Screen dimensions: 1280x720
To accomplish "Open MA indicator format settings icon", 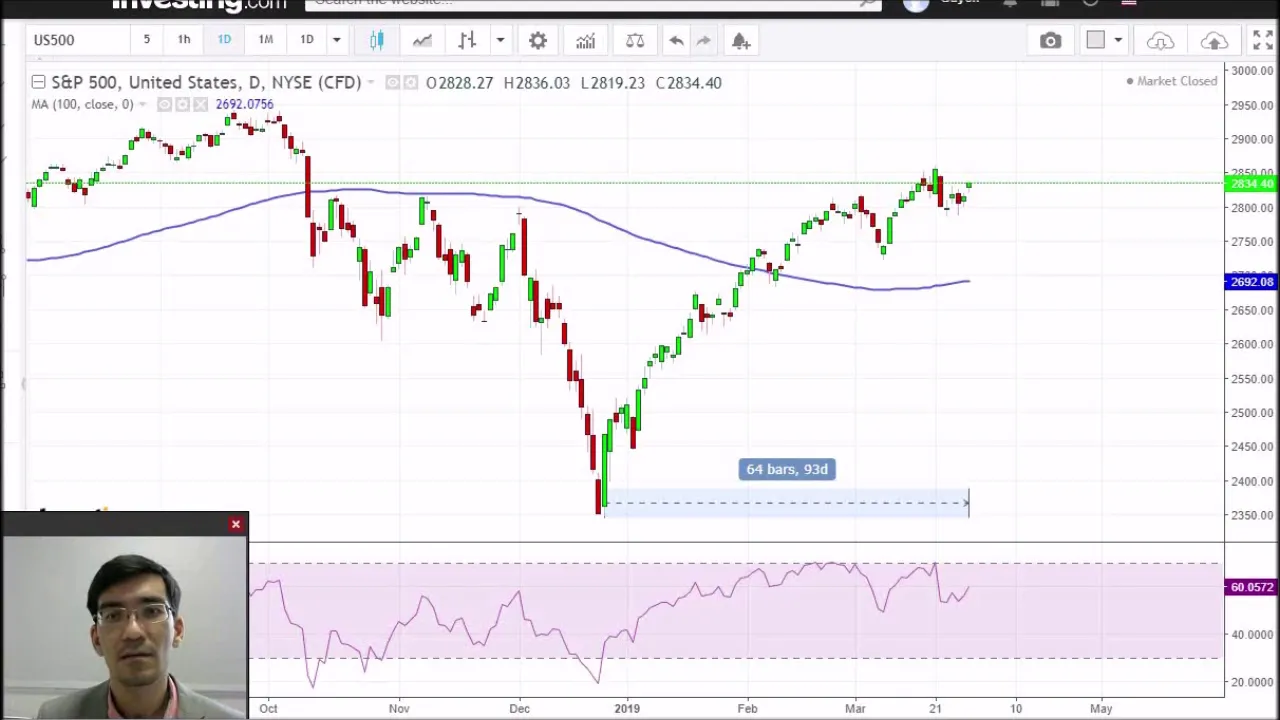I will [182, 105].
